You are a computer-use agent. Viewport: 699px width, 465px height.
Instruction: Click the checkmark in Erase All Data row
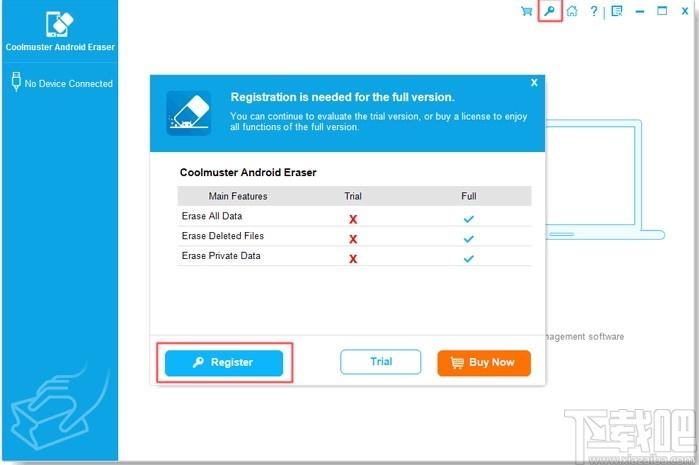[469, 219]
